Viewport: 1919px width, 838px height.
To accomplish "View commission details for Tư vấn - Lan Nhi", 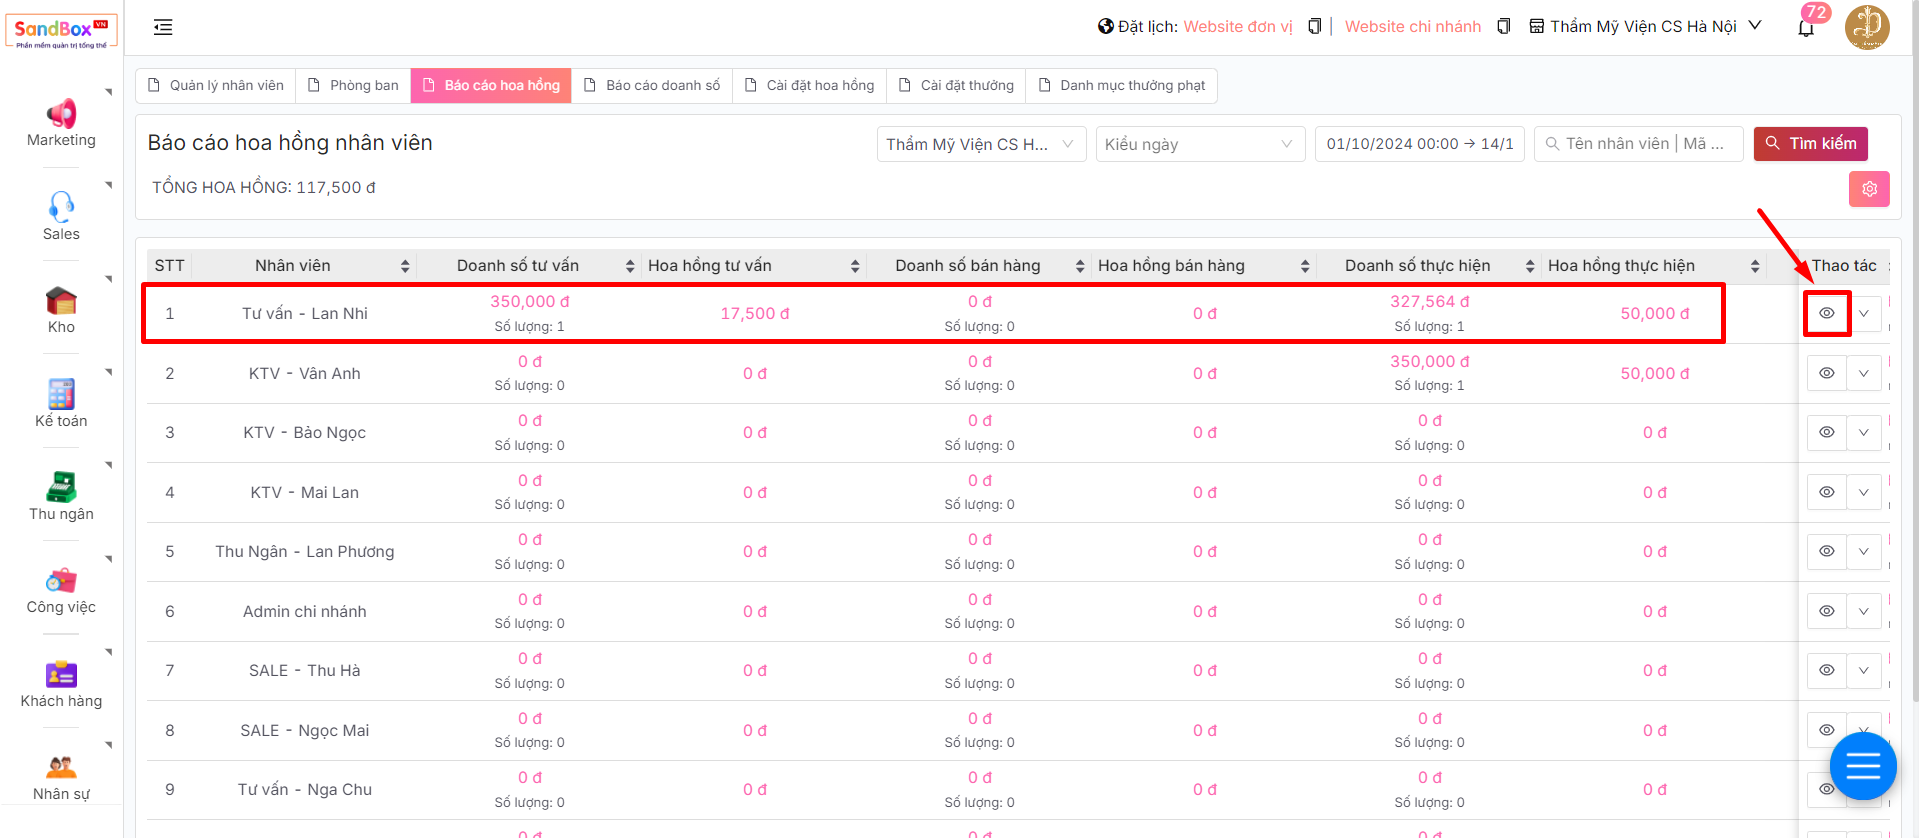I will coord(1826,314).
